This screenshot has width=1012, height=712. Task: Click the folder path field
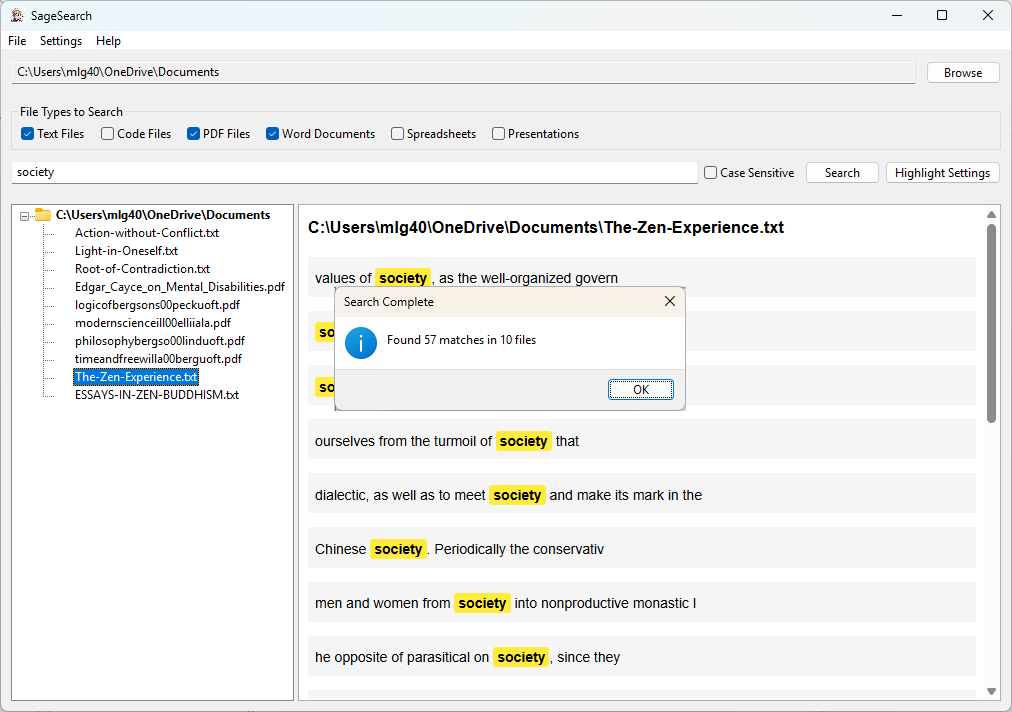pos(463,72)
